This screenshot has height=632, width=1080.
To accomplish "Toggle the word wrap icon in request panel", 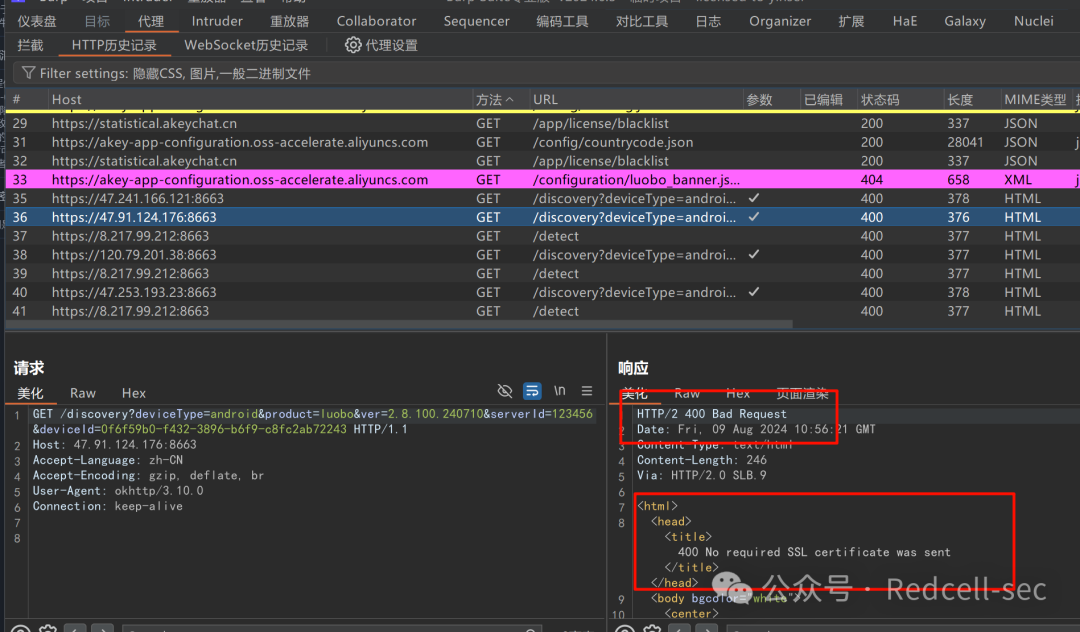I will point(533,391).
